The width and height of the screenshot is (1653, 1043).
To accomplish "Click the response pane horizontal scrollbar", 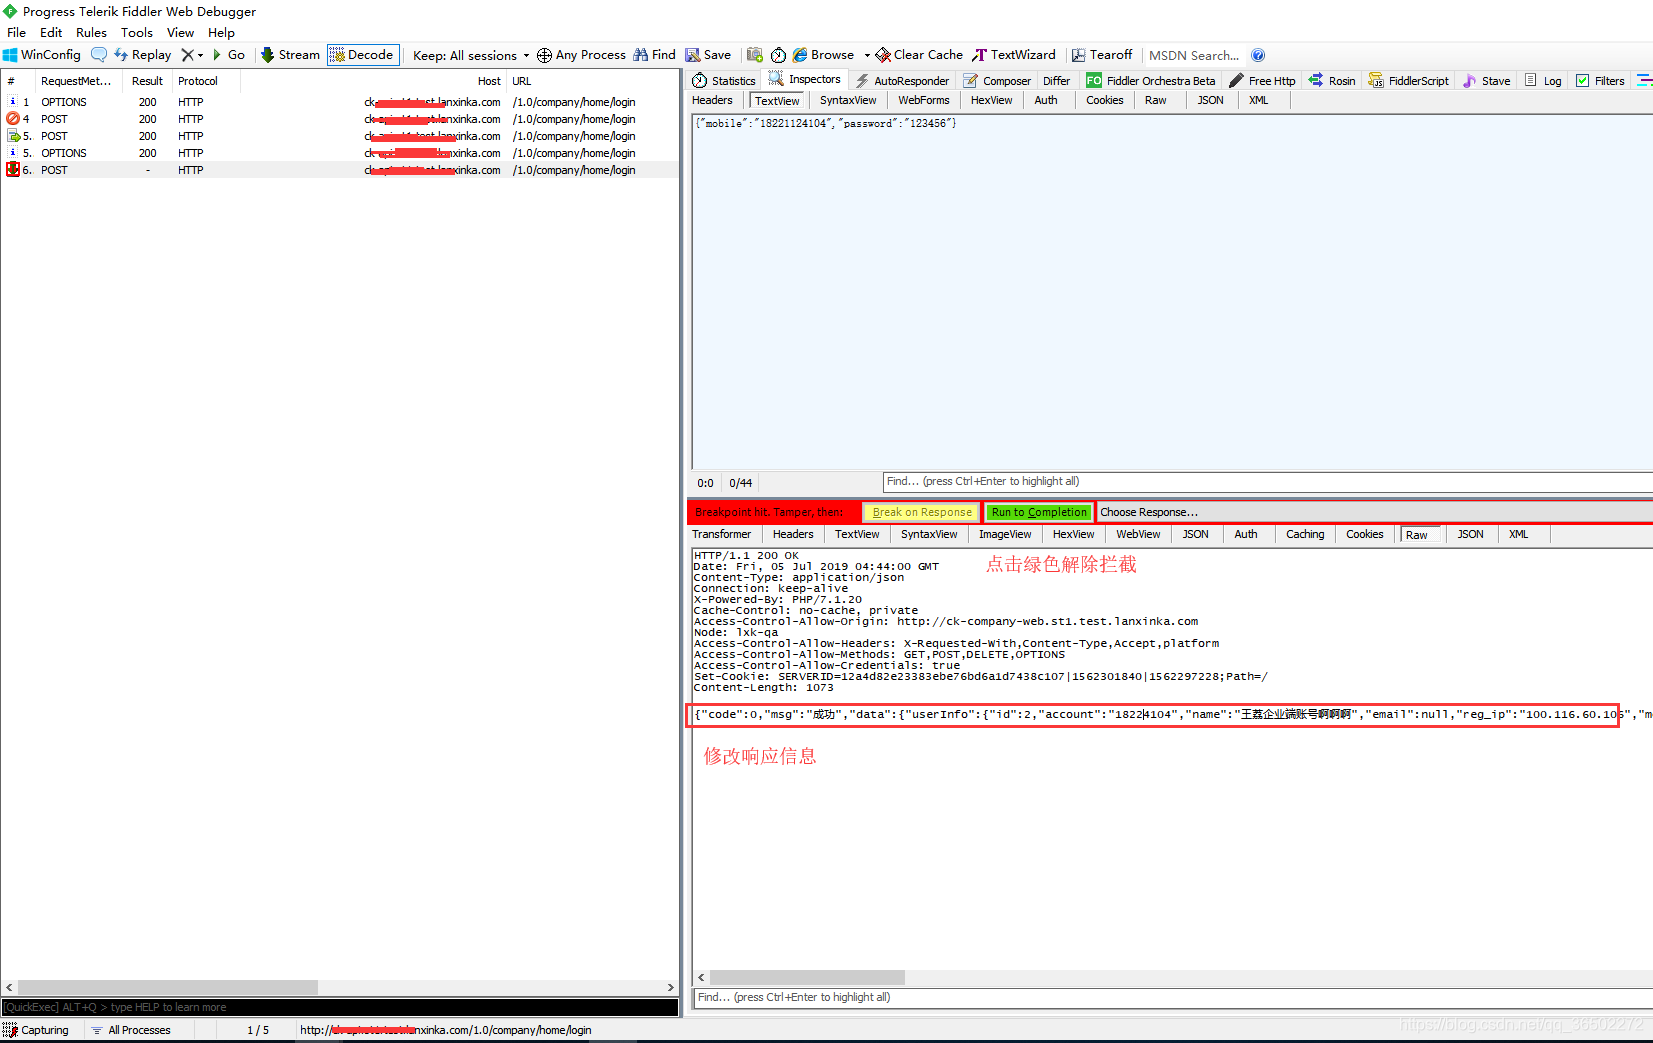I will (807, 977).
